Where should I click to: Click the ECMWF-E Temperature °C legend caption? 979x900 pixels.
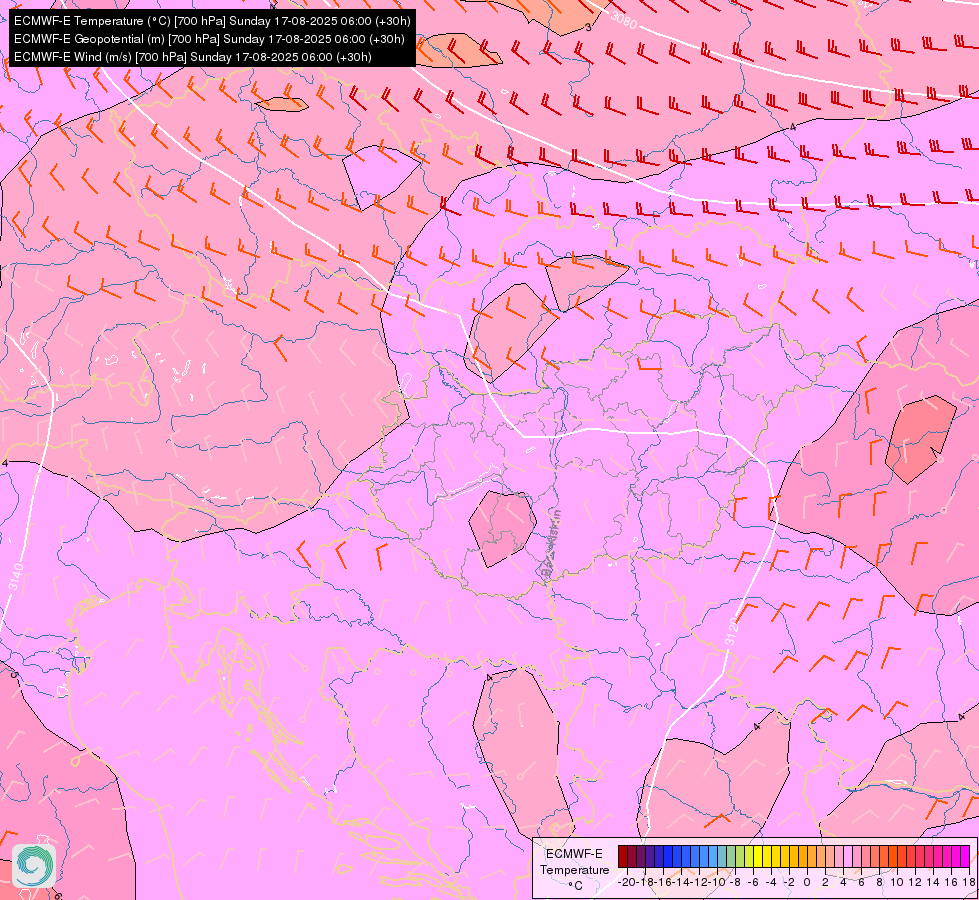coord(574,869)
